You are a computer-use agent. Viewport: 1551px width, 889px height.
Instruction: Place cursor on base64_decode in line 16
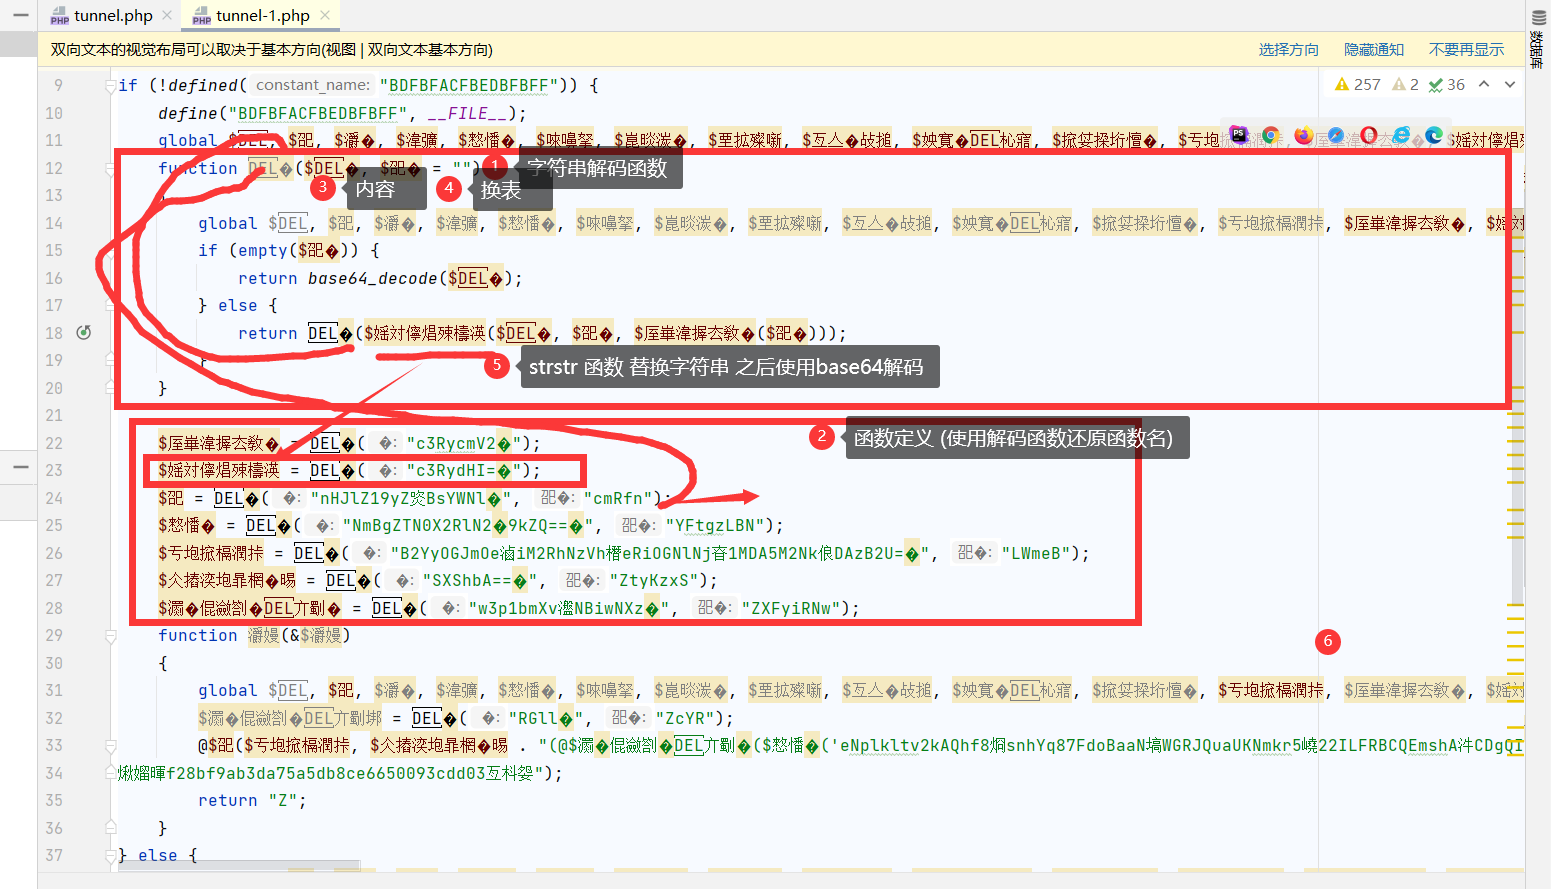[x=373, y=278]
